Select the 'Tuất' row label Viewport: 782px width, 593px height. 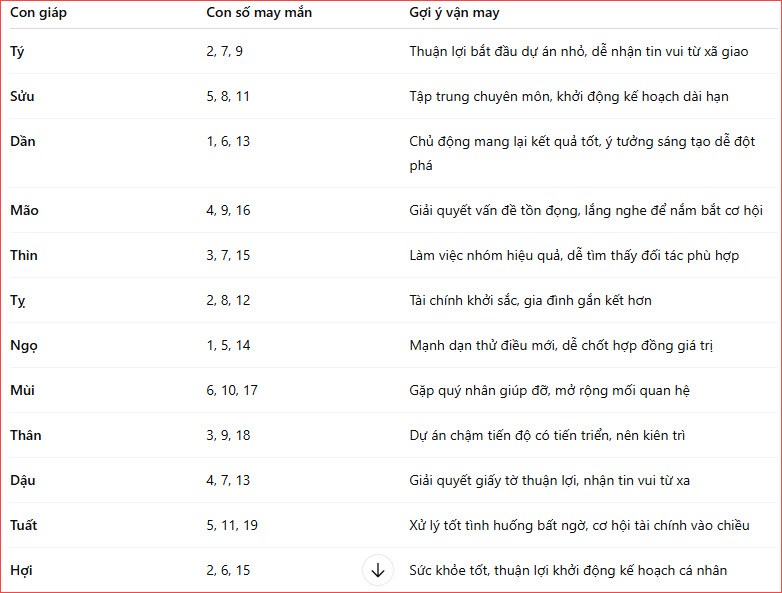(23, 525)
